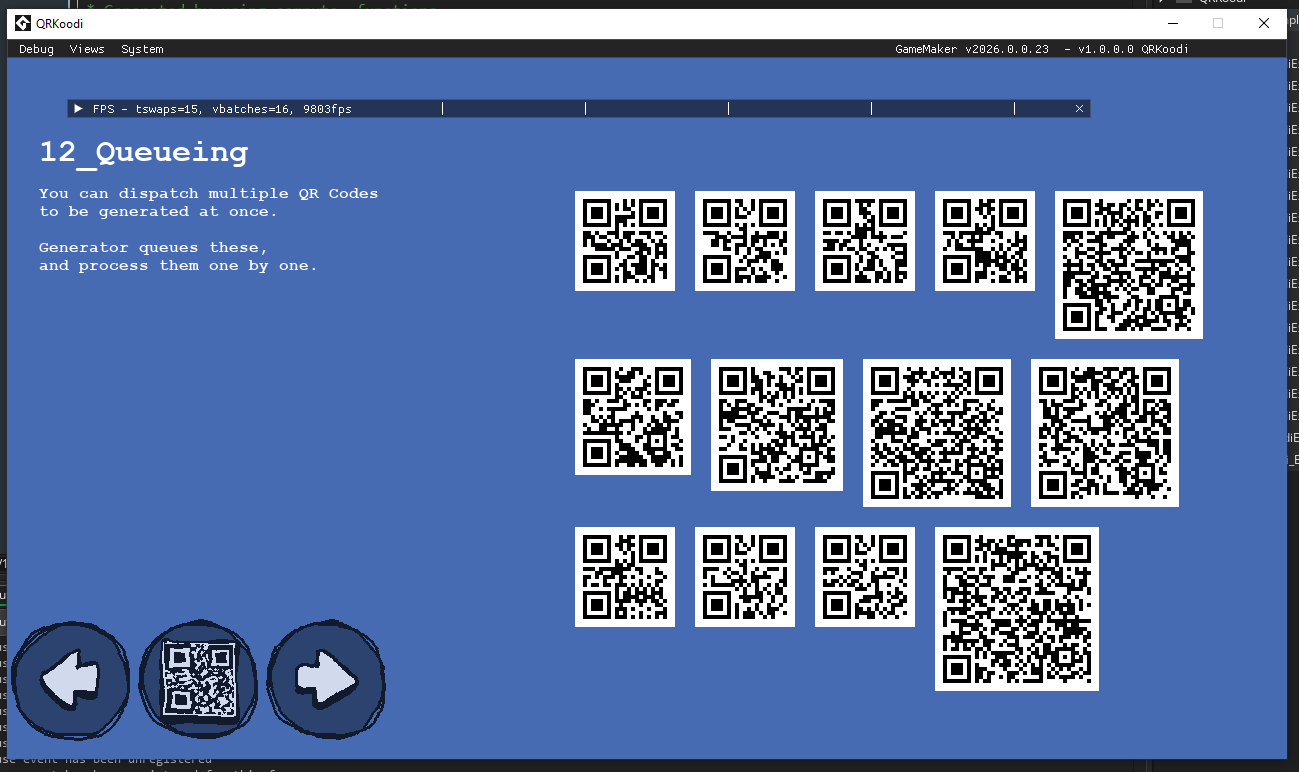Viewport: 1299px width, 772px height.
Task: Select the second QR code in top row
Action: pos(745,241)
